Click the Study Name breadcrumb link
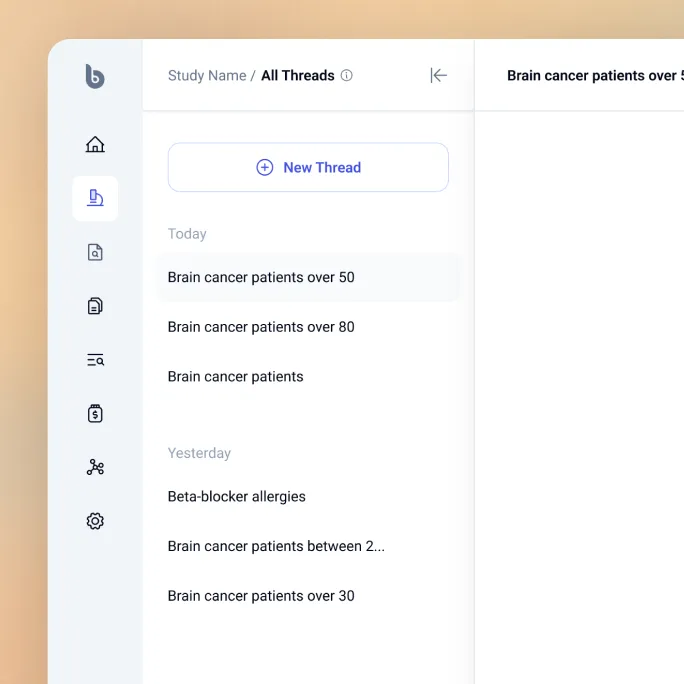Image resolution: width=684 pixels, height=684 pixels. [207, 75]
